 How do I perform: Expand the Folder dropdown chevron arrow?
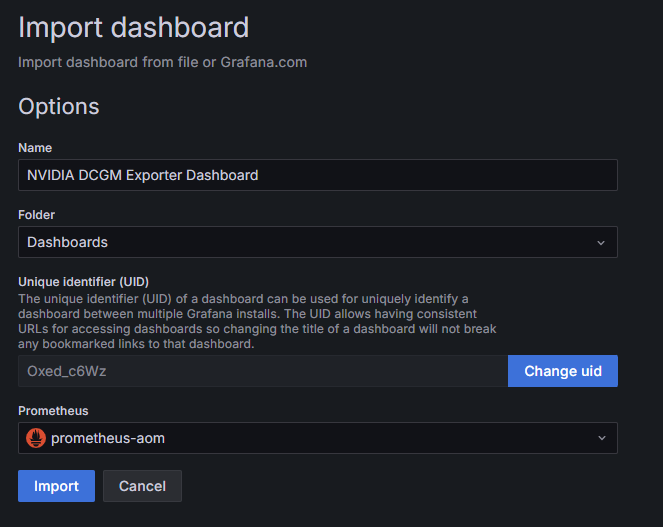point(601,243)
